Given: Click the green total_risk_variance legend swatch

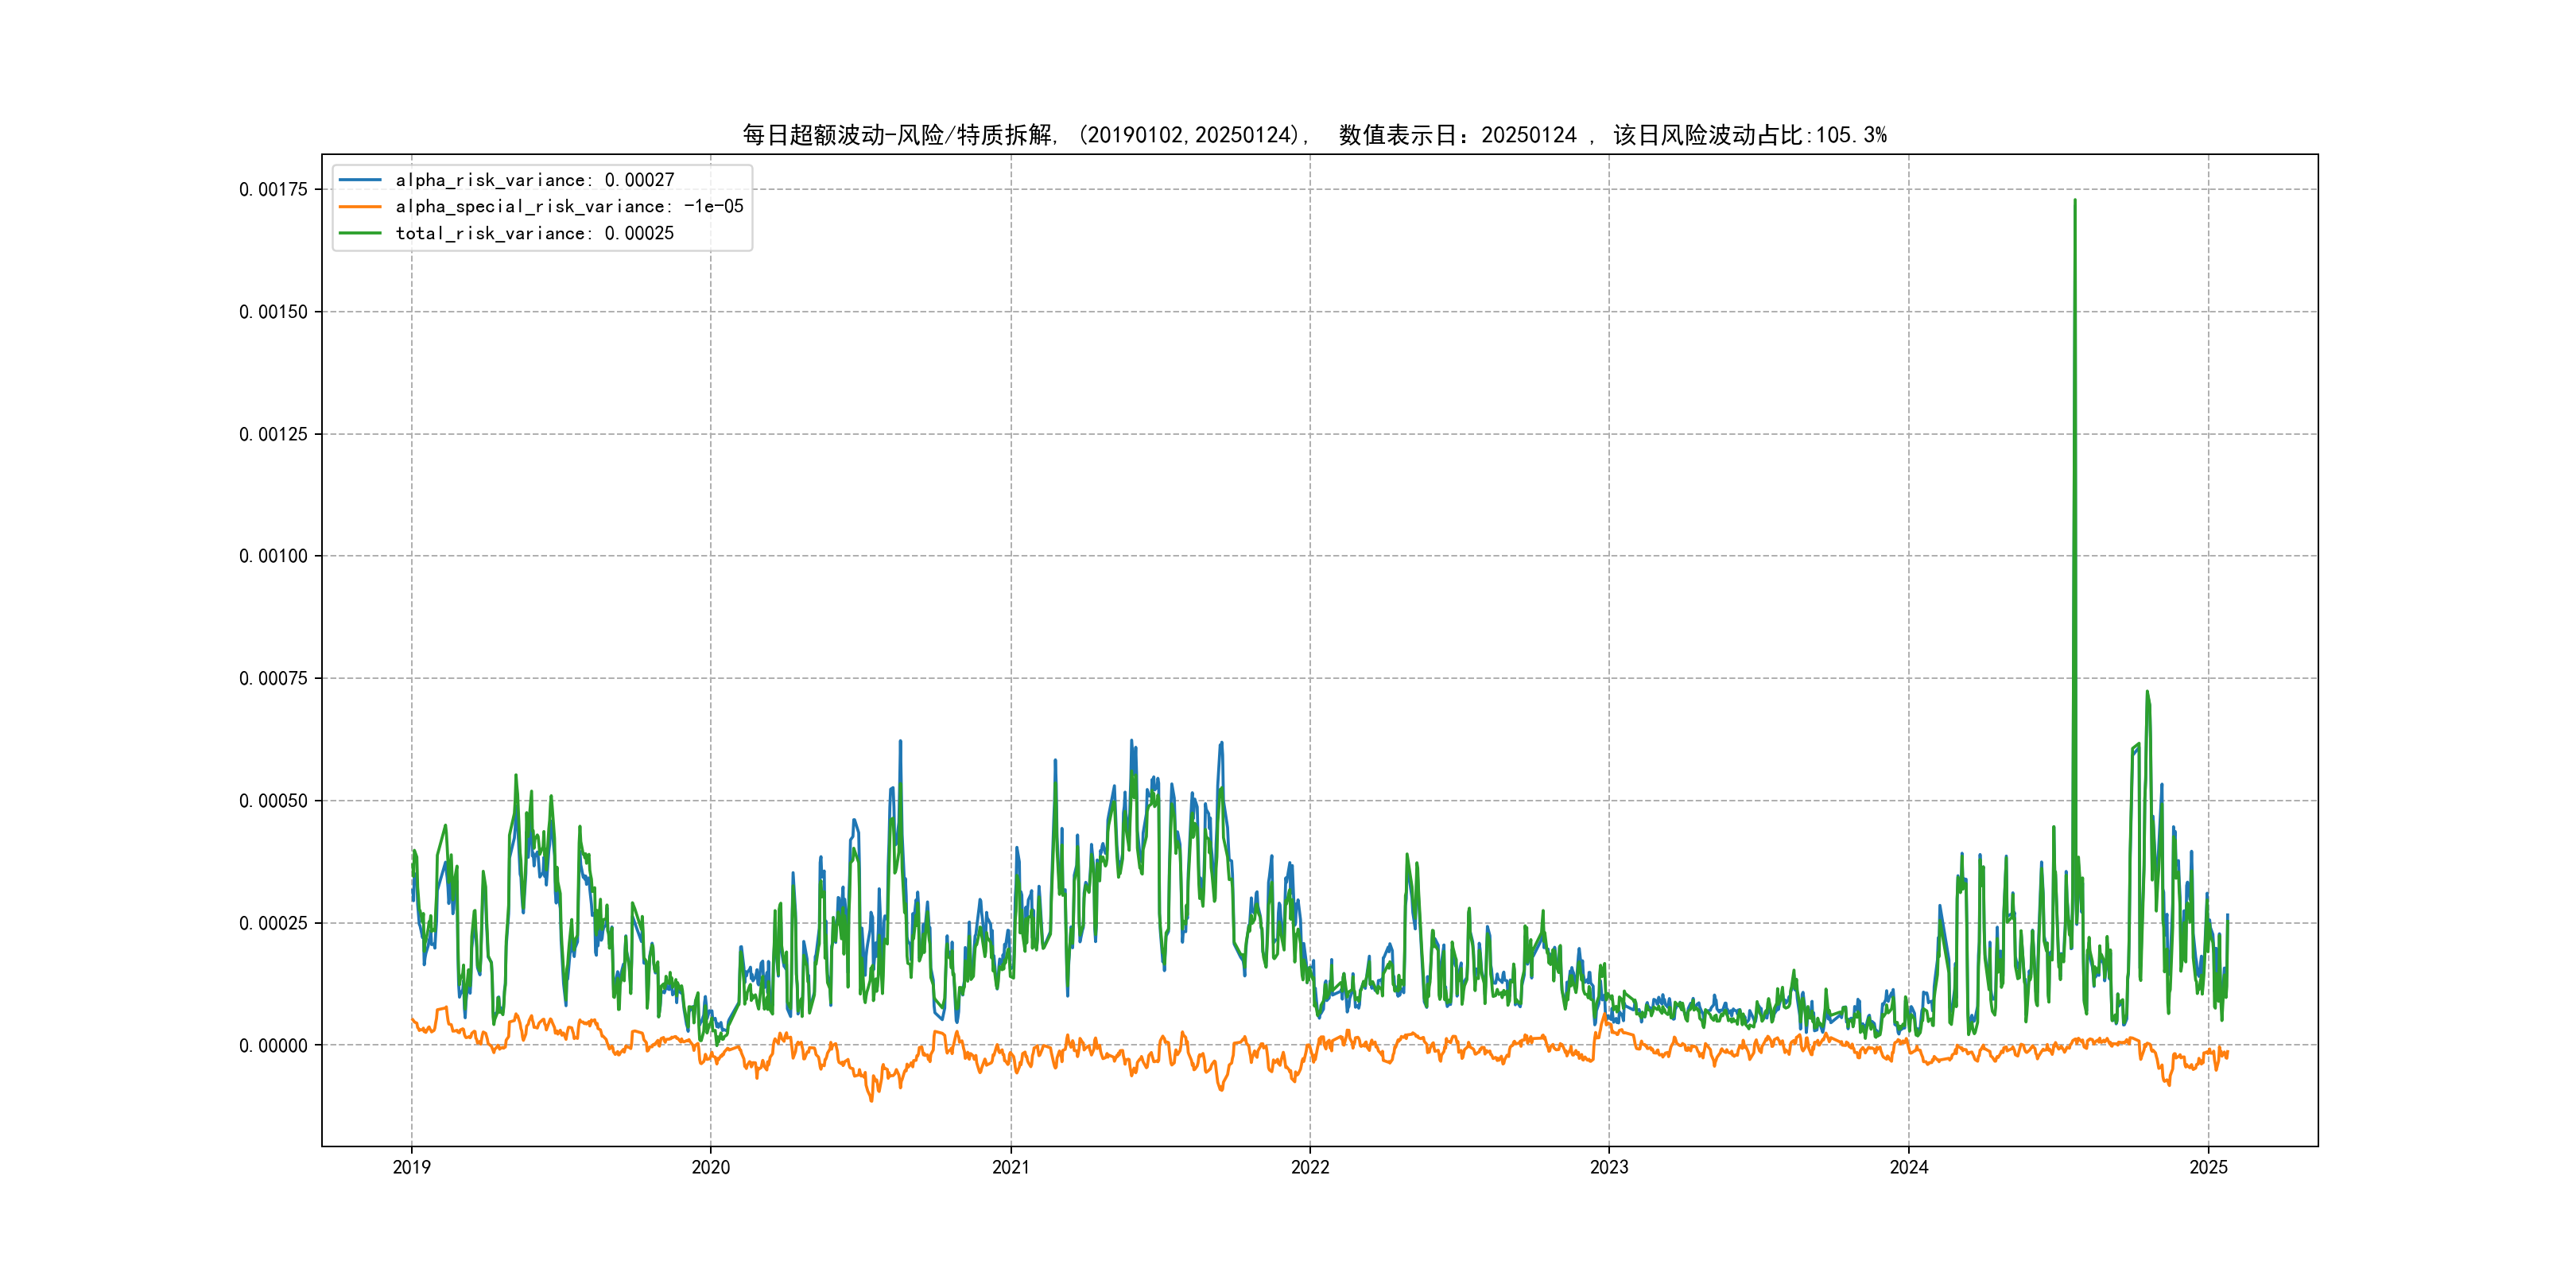Looking at the screenshot, I should pyautogui.click(x=360, y=233).
